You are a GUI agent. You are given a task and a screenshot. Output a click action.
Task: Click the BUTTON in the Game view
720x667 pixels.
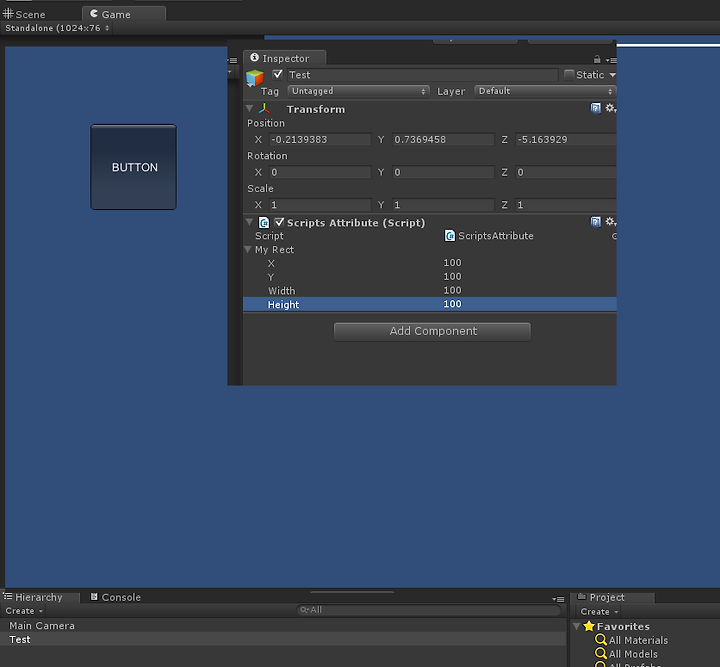133,167
